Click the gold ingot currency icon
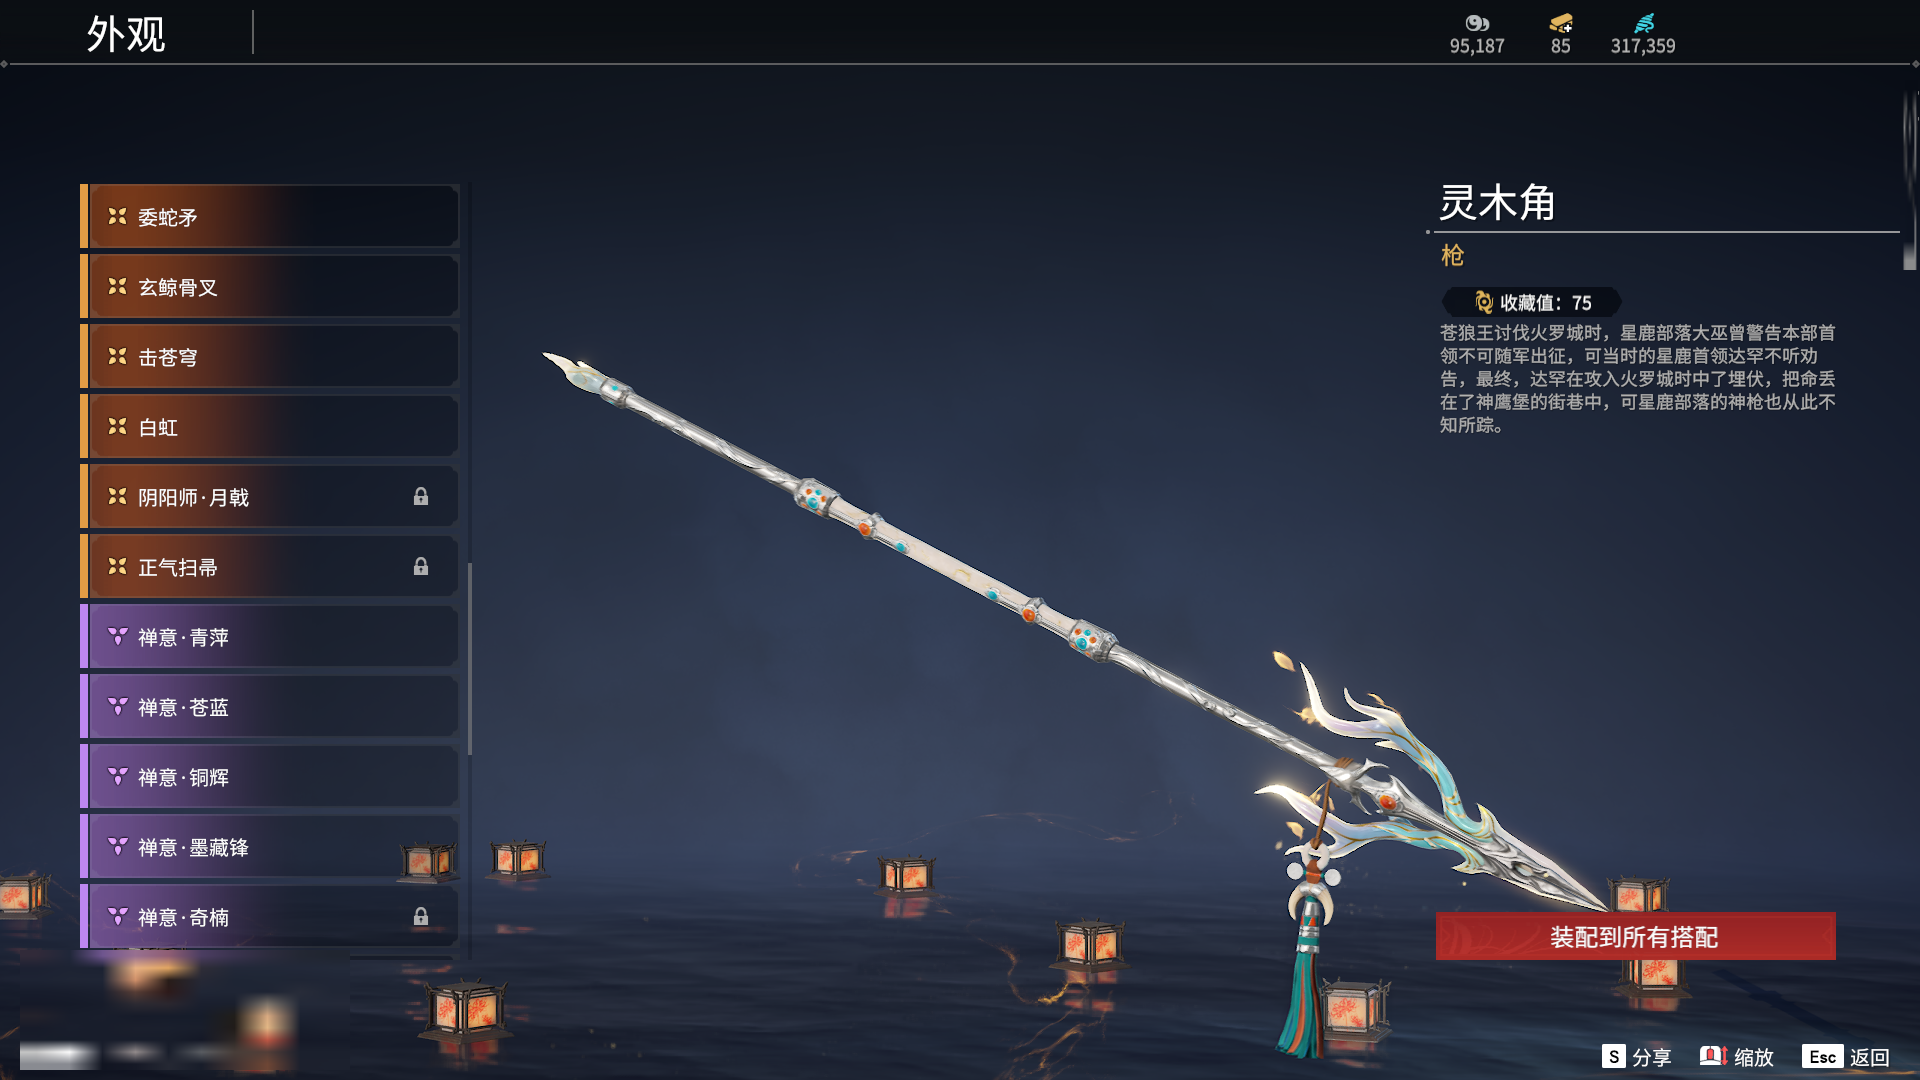 click(1561, 23)
